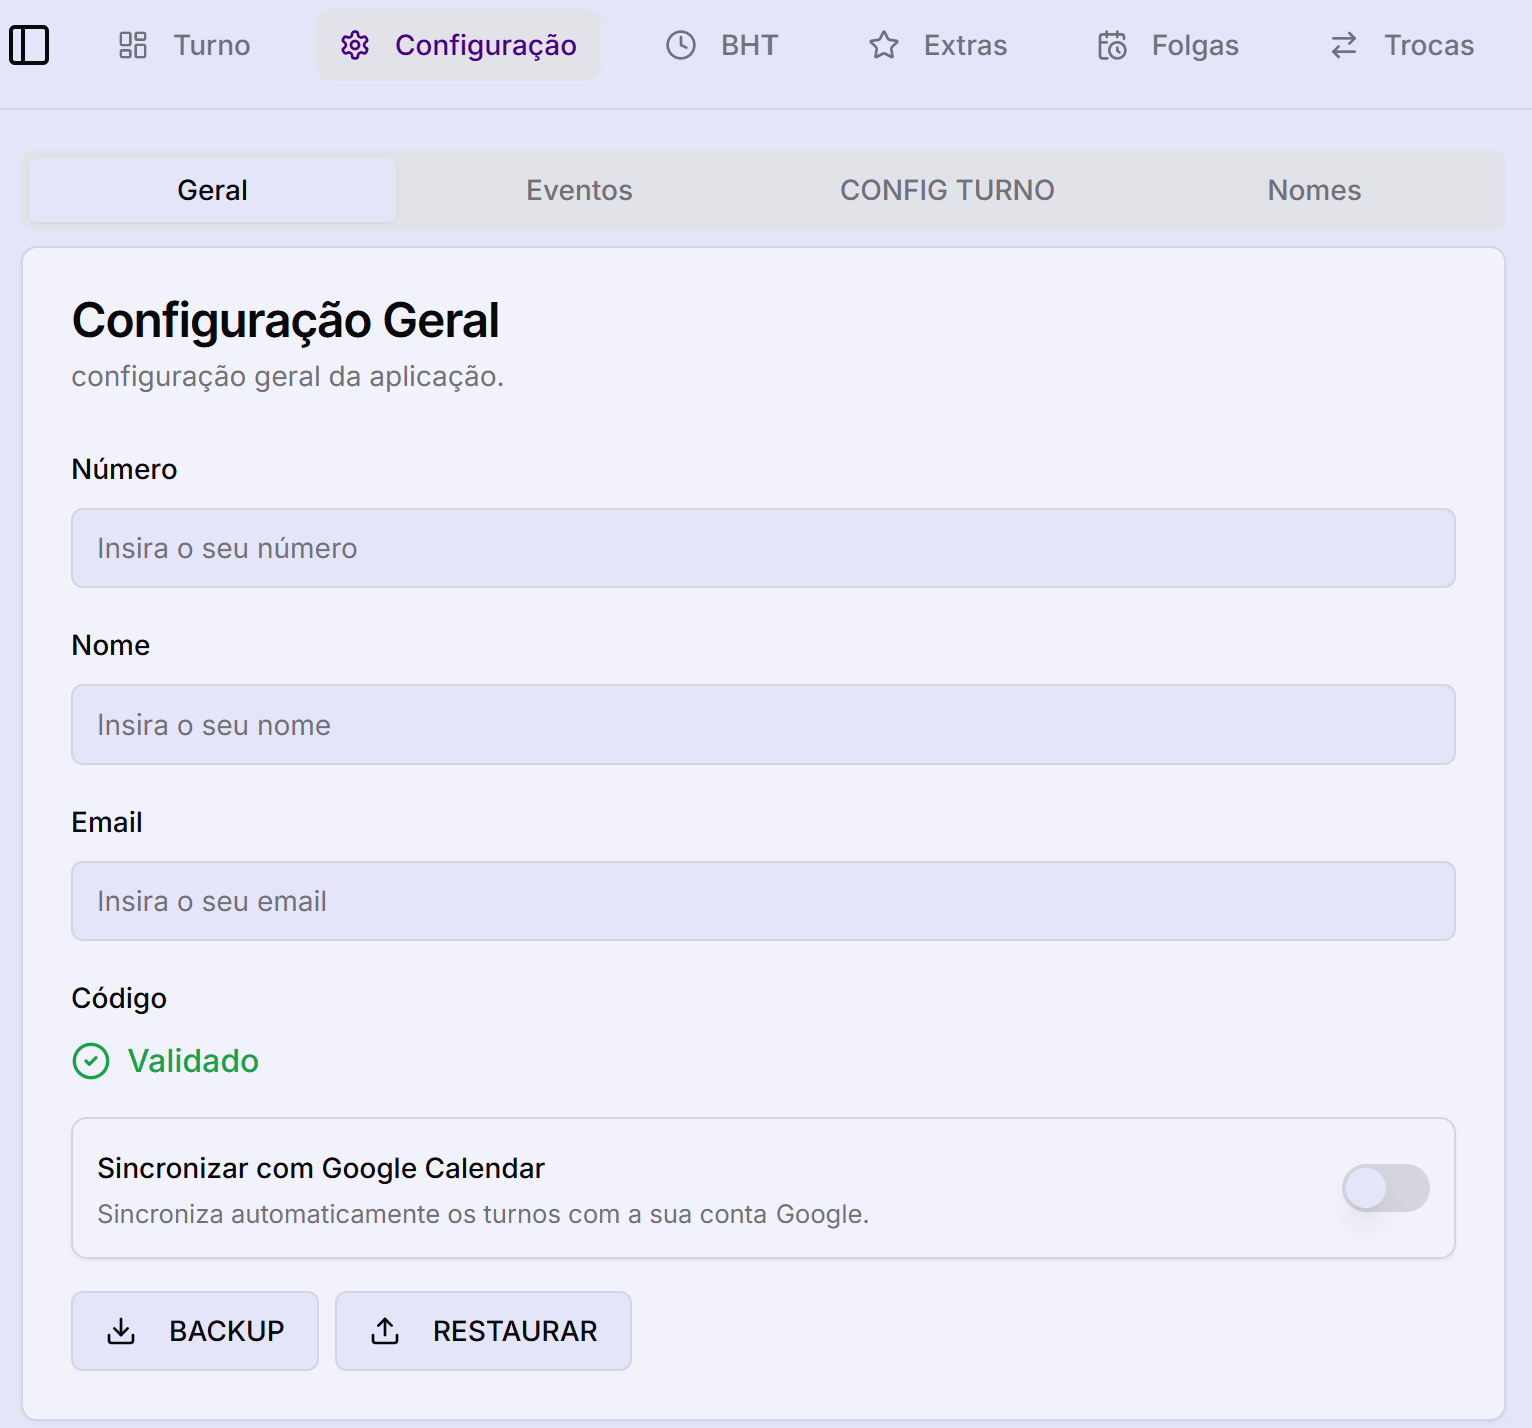The height and width of the screenshot is (1428, 1532).
Task: Click the Trocas swap arrows icon
Action: pos(1344,45)
